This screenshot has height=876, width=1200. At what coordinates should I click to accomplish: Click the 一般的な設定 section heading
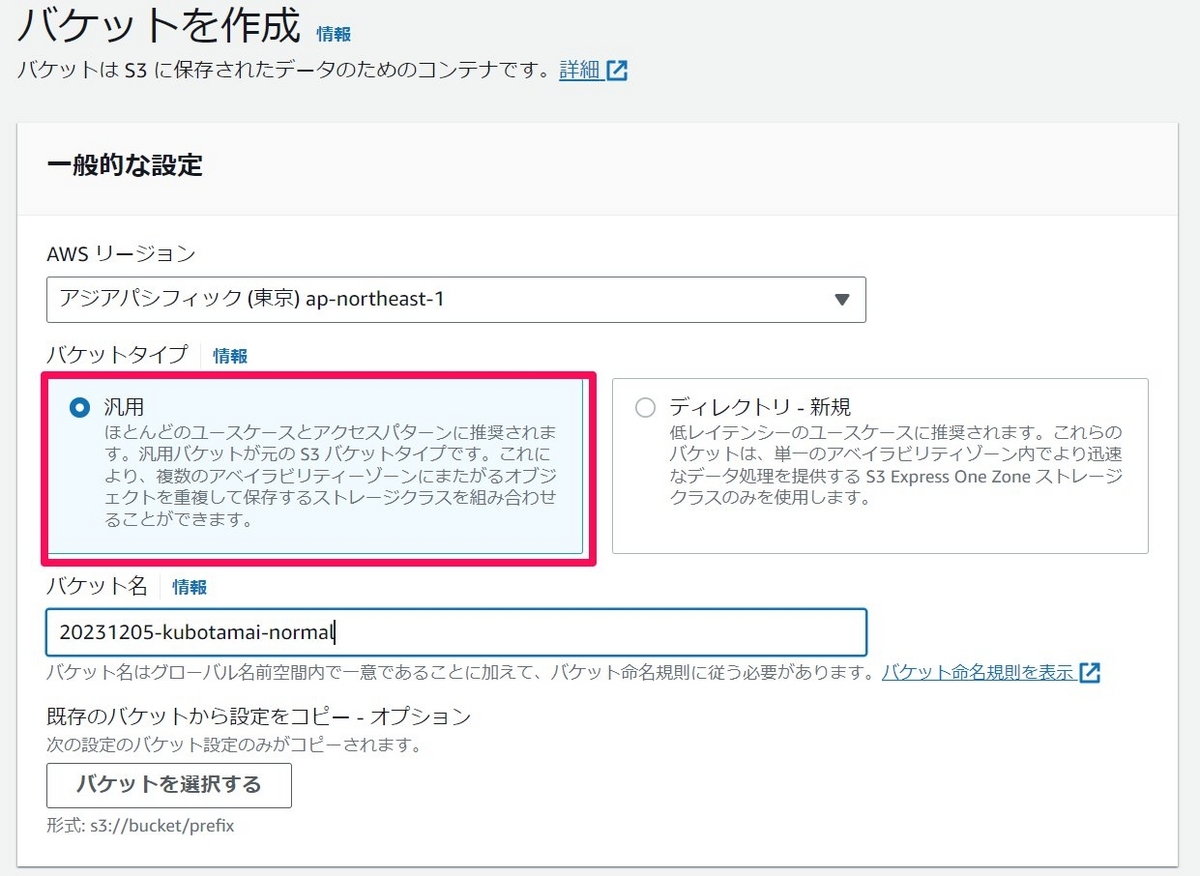point(125,165)
